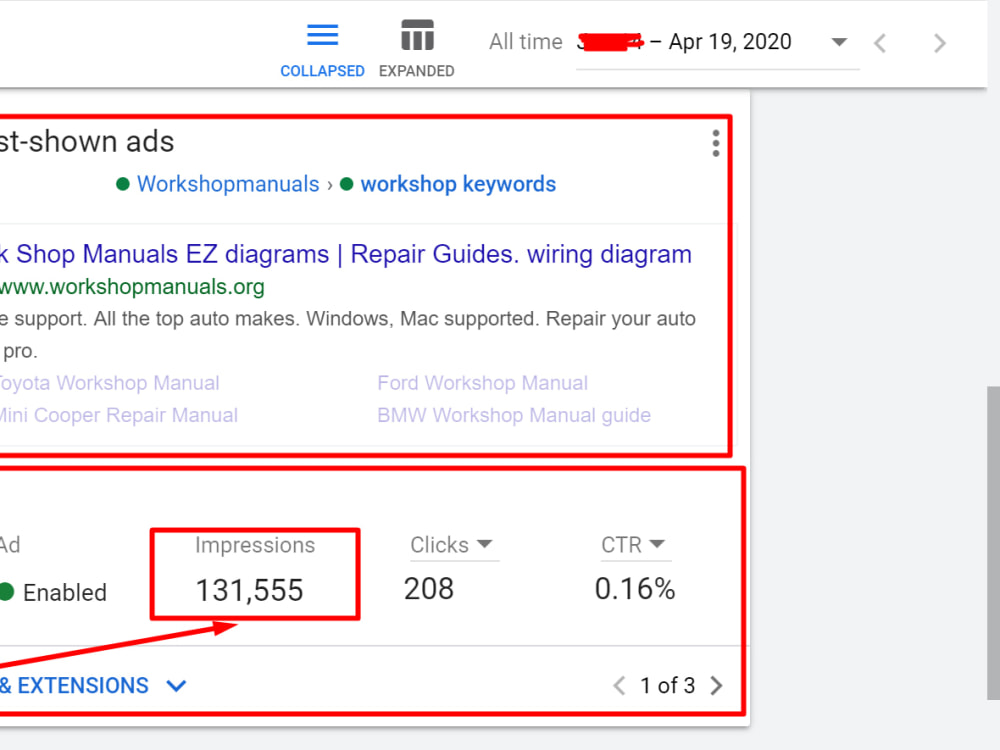Screen dimensions: 1000x750
Task: Click the vertical page scrollbar
Action: coord(993,543)
